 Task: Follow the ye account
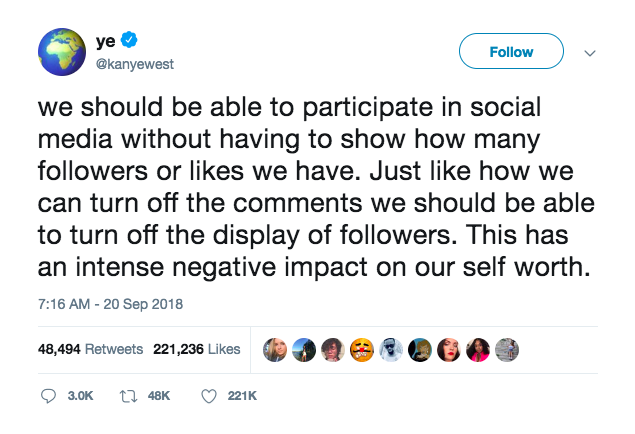511,51
